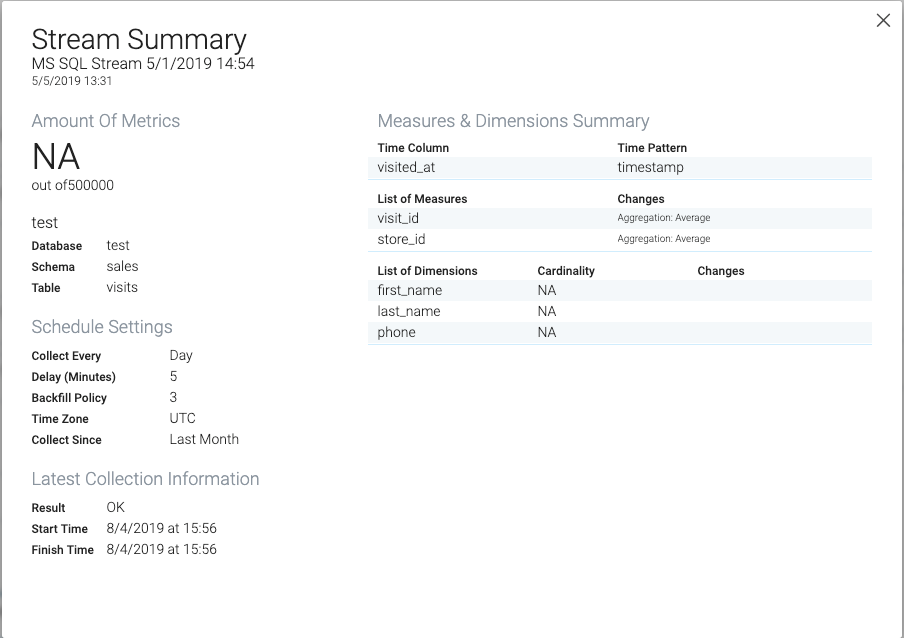This screenshot has height=638, width=904.
Task: Select the visit_id measure row
Action: [x=620, y=218]
